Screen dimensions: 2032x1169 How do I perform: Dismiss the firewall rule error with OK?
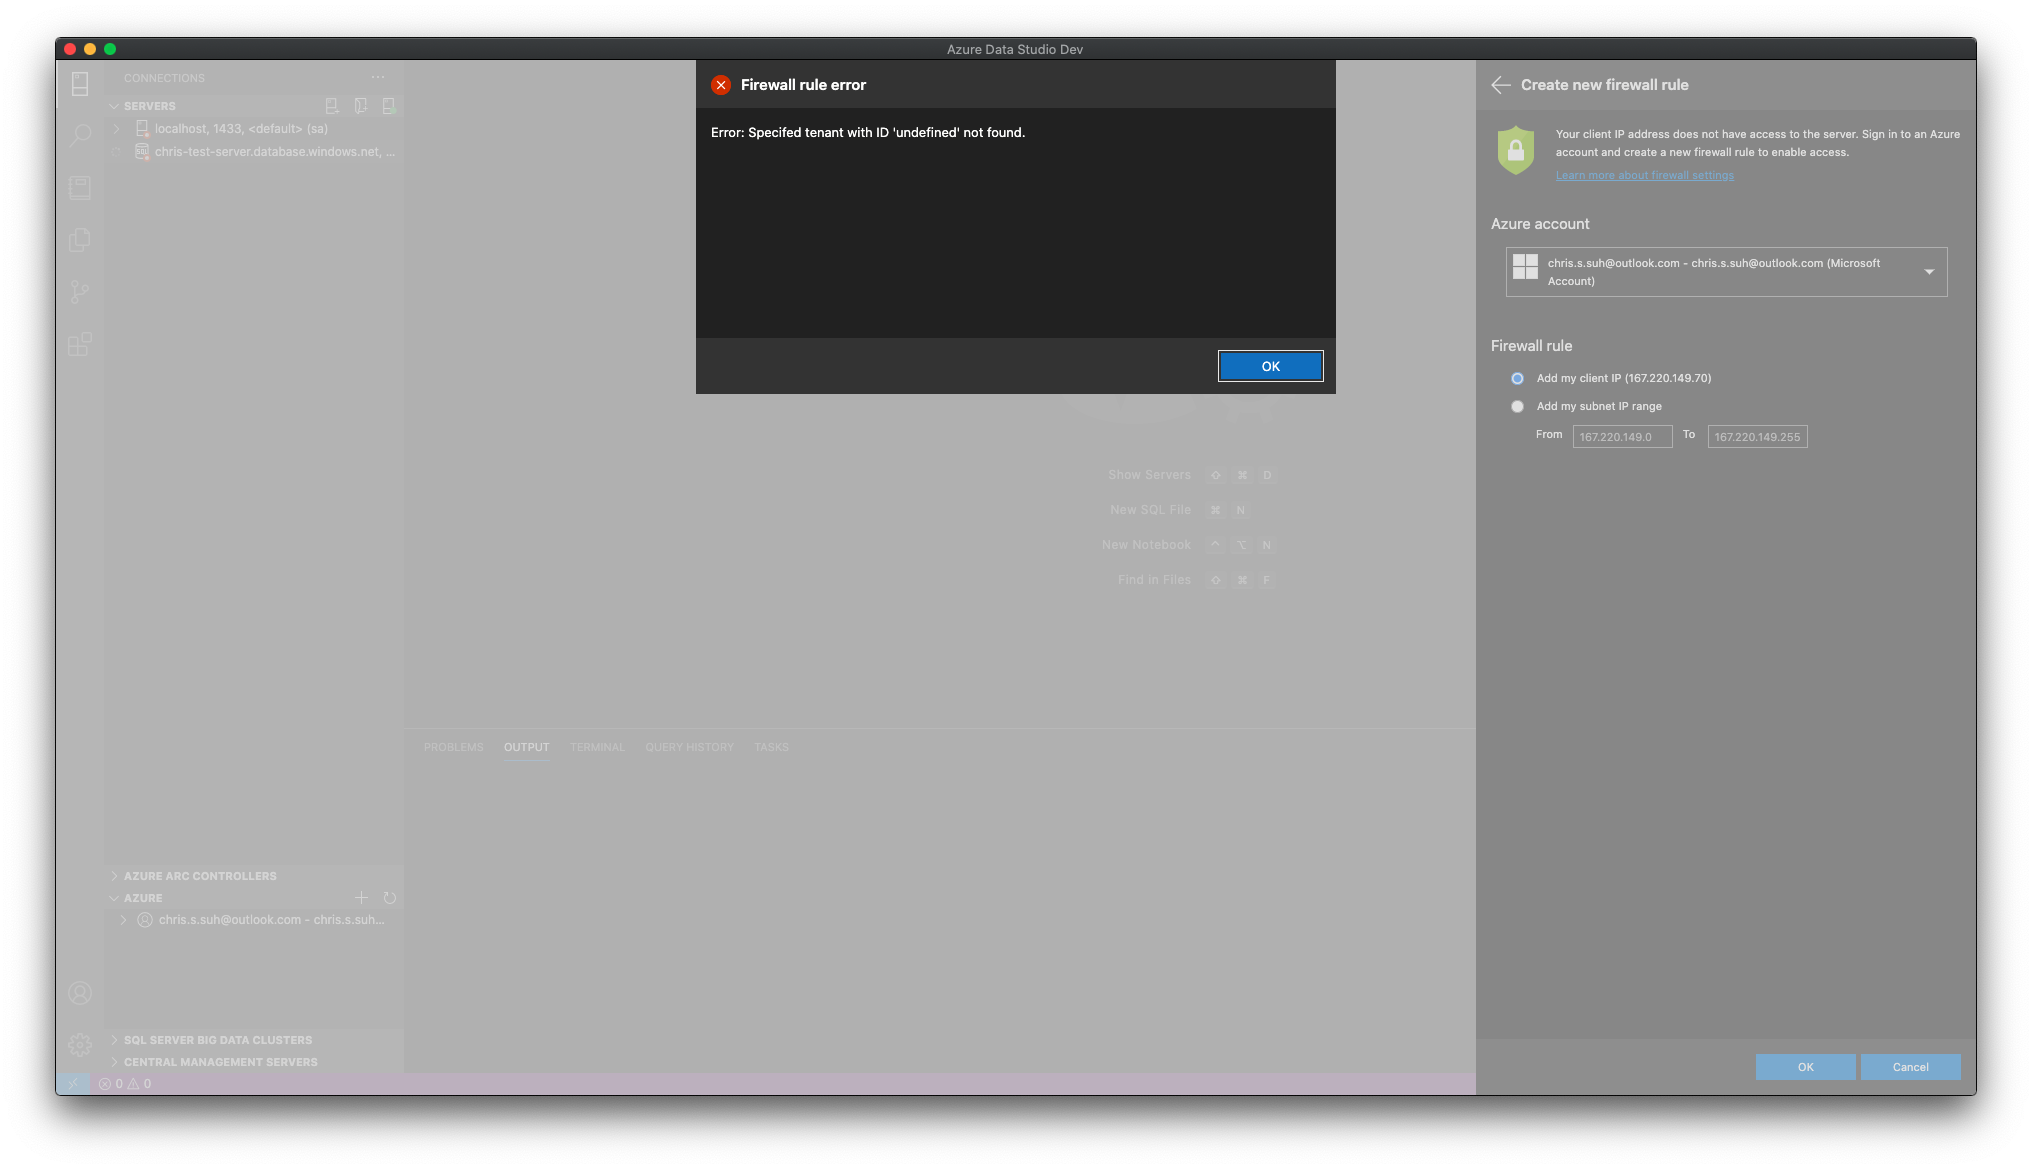point(1270,366)
